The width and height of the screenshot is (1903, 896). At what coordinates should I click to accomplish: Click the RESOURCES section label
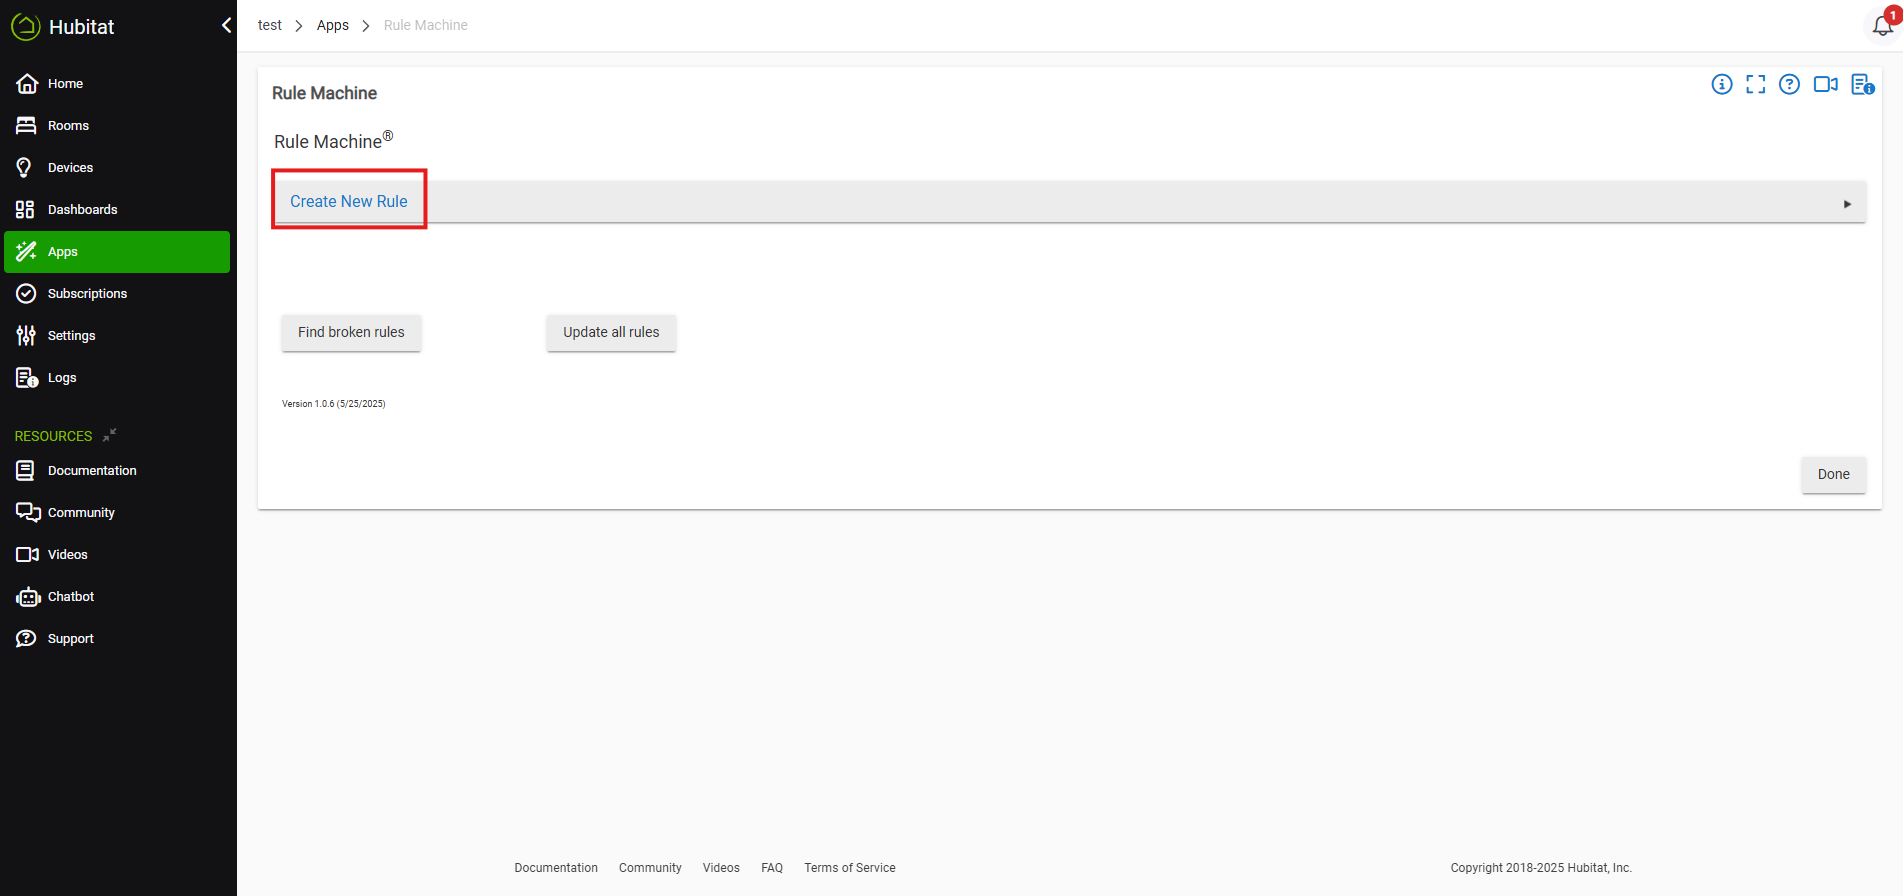[x=53, y=436]
